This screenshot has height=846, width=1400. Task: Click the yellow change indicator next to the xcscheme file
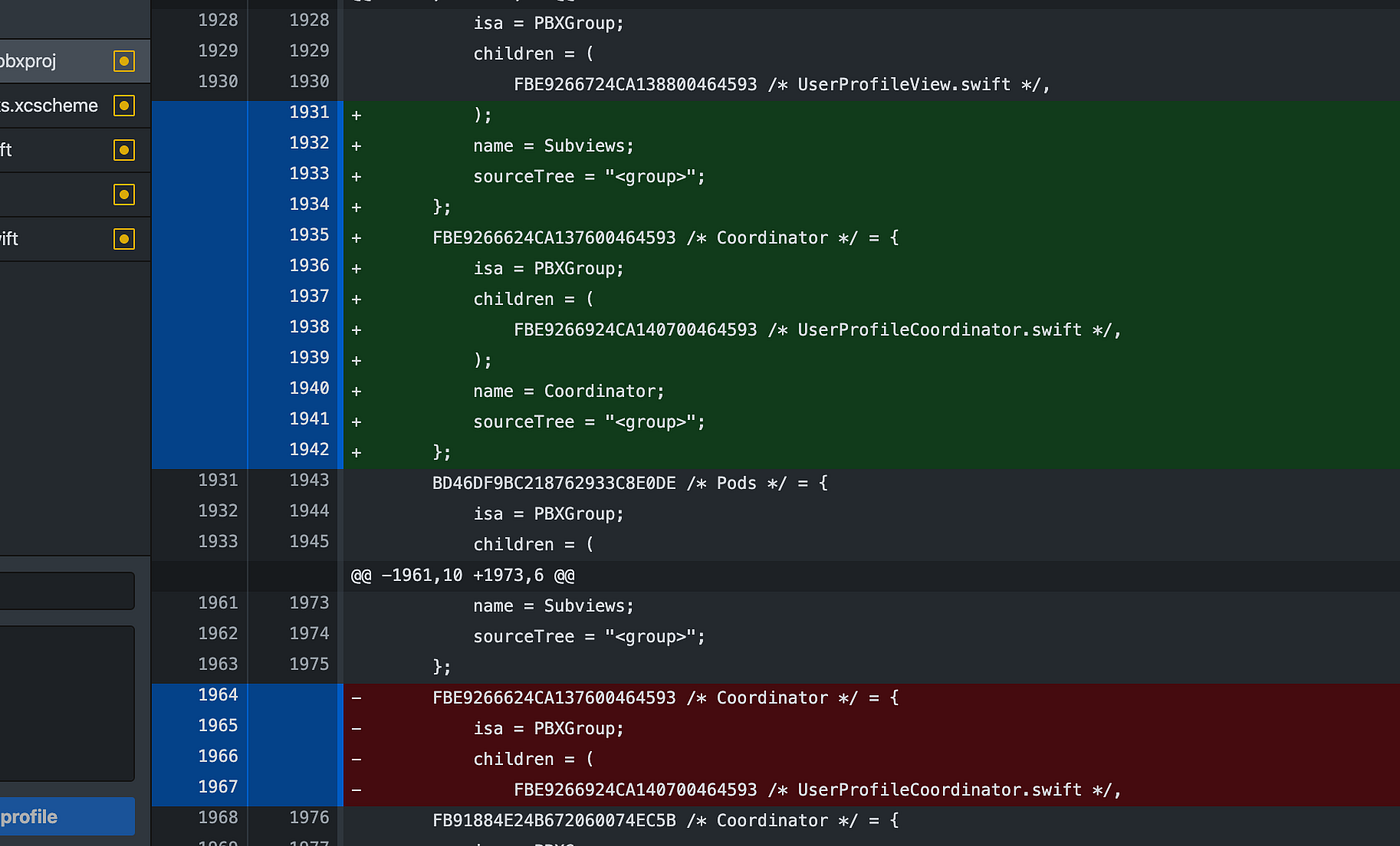[123, 105]
